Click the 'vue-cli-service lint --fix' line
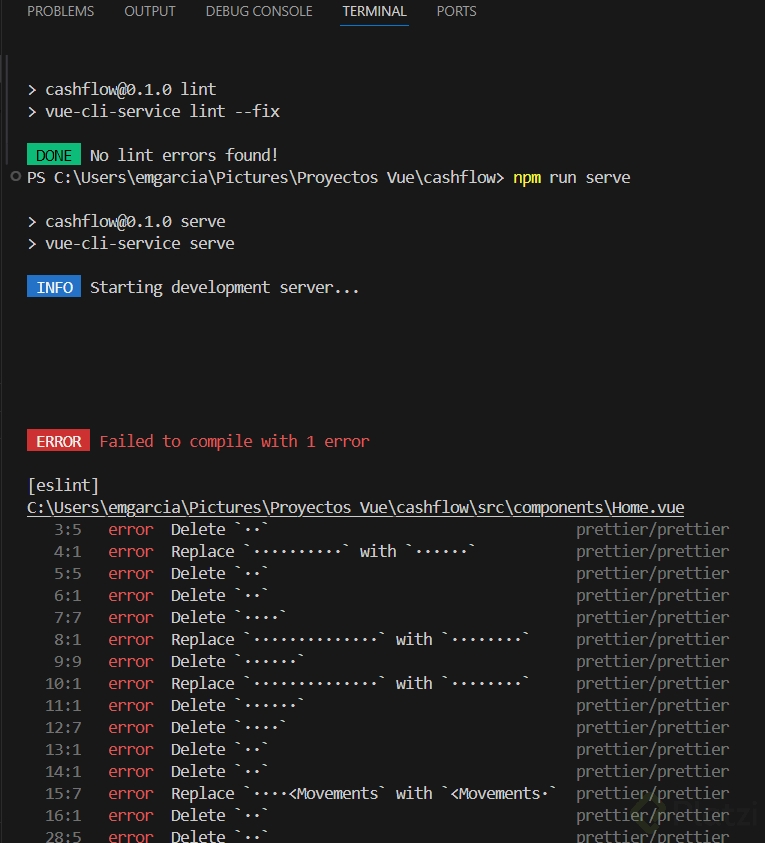The image size is (765, 843). point(162,112)
